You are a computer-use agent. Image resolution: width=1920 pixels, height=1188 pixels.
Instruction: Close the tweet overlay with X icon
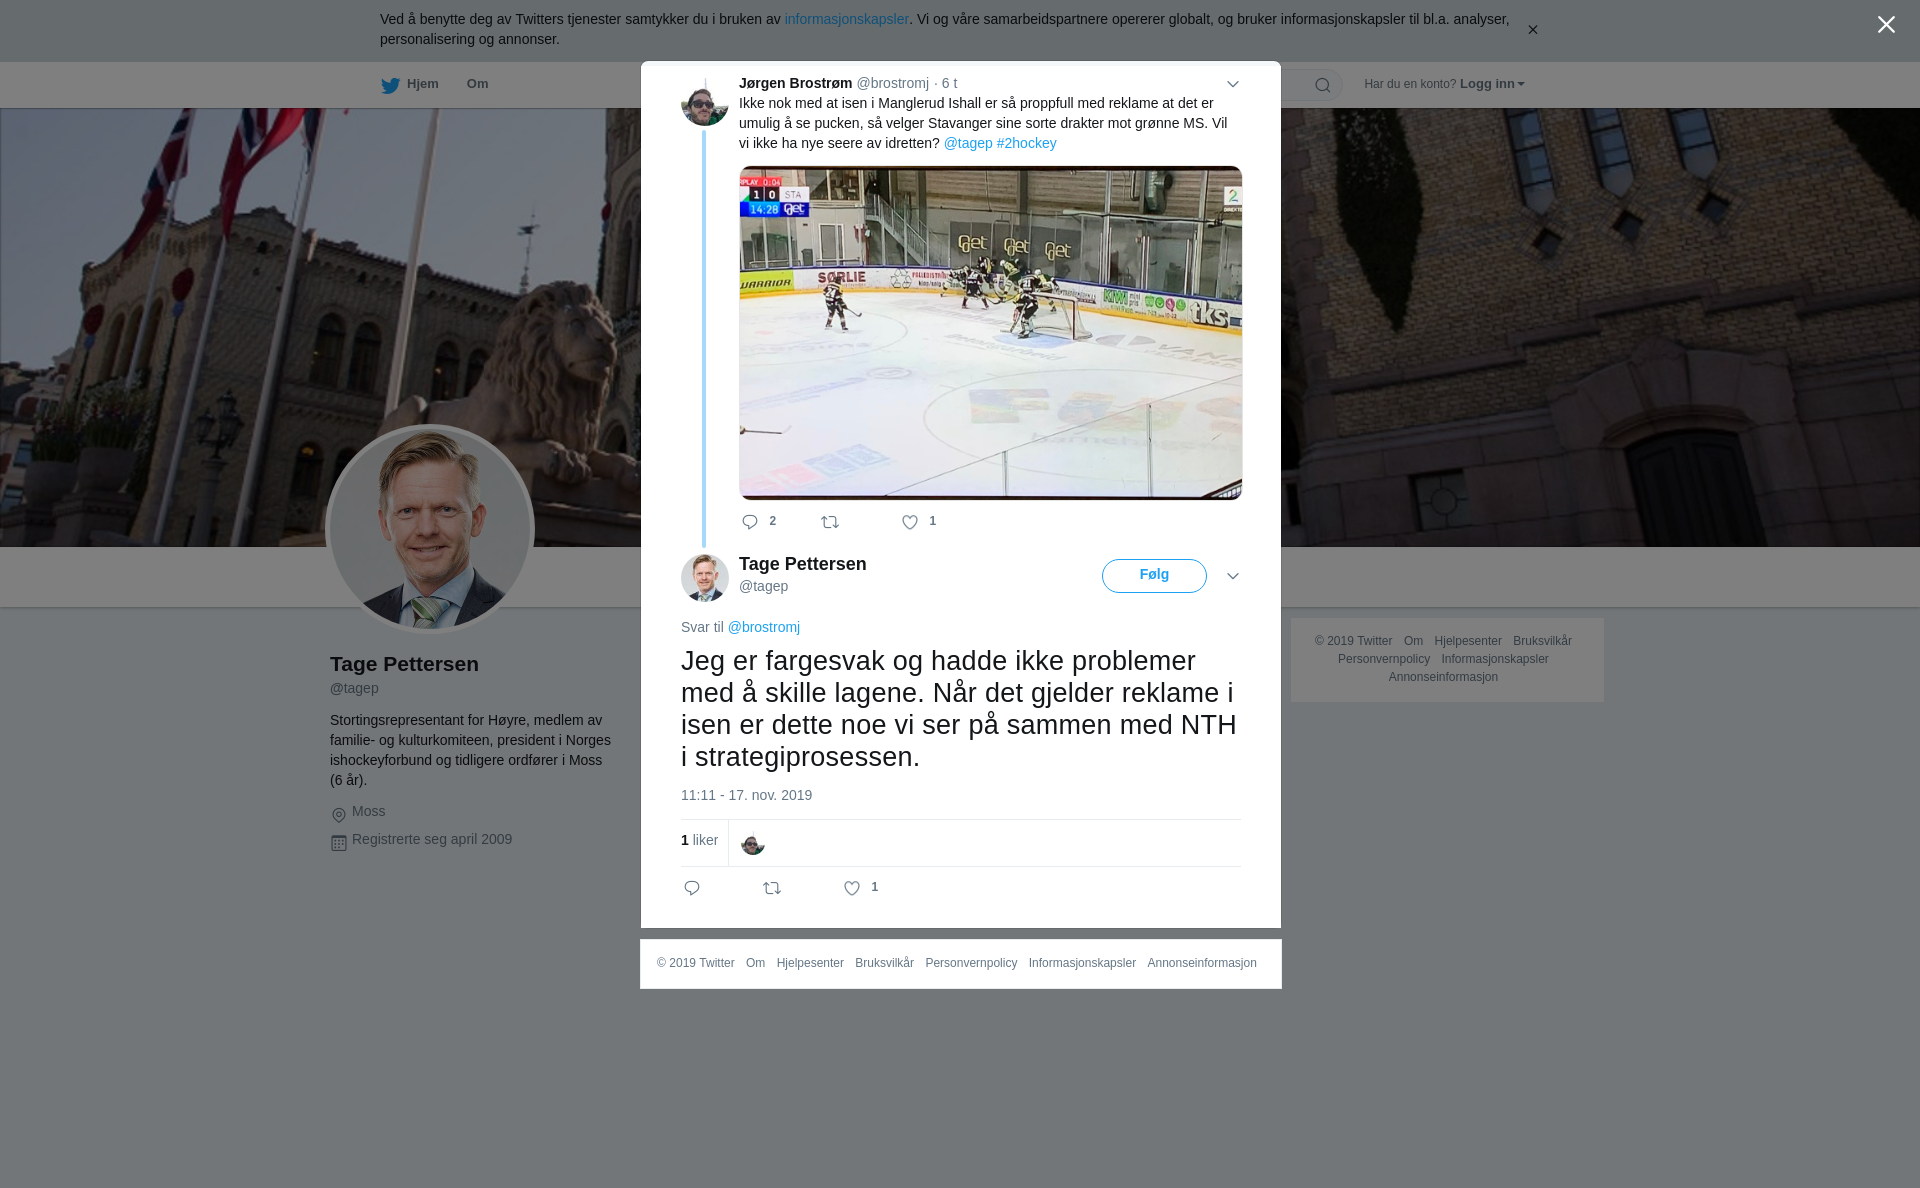[x=1886, y=25]
